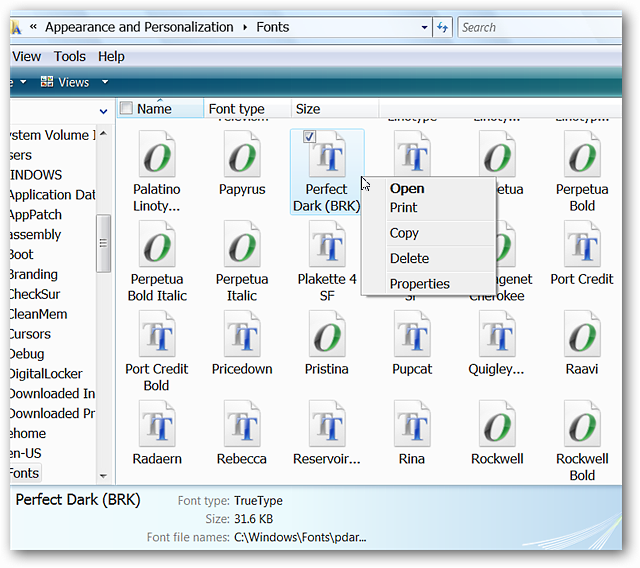Sort by the Size column header

pos(335,109)
